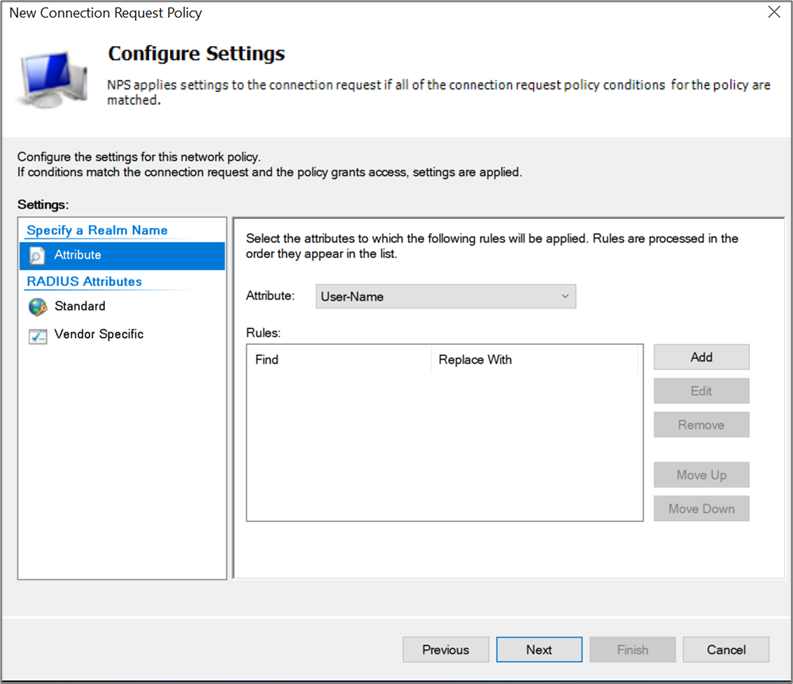The height and width of the screenshot is (684, 793).
Task: Click the Find column header
Action: click(338, 359)
